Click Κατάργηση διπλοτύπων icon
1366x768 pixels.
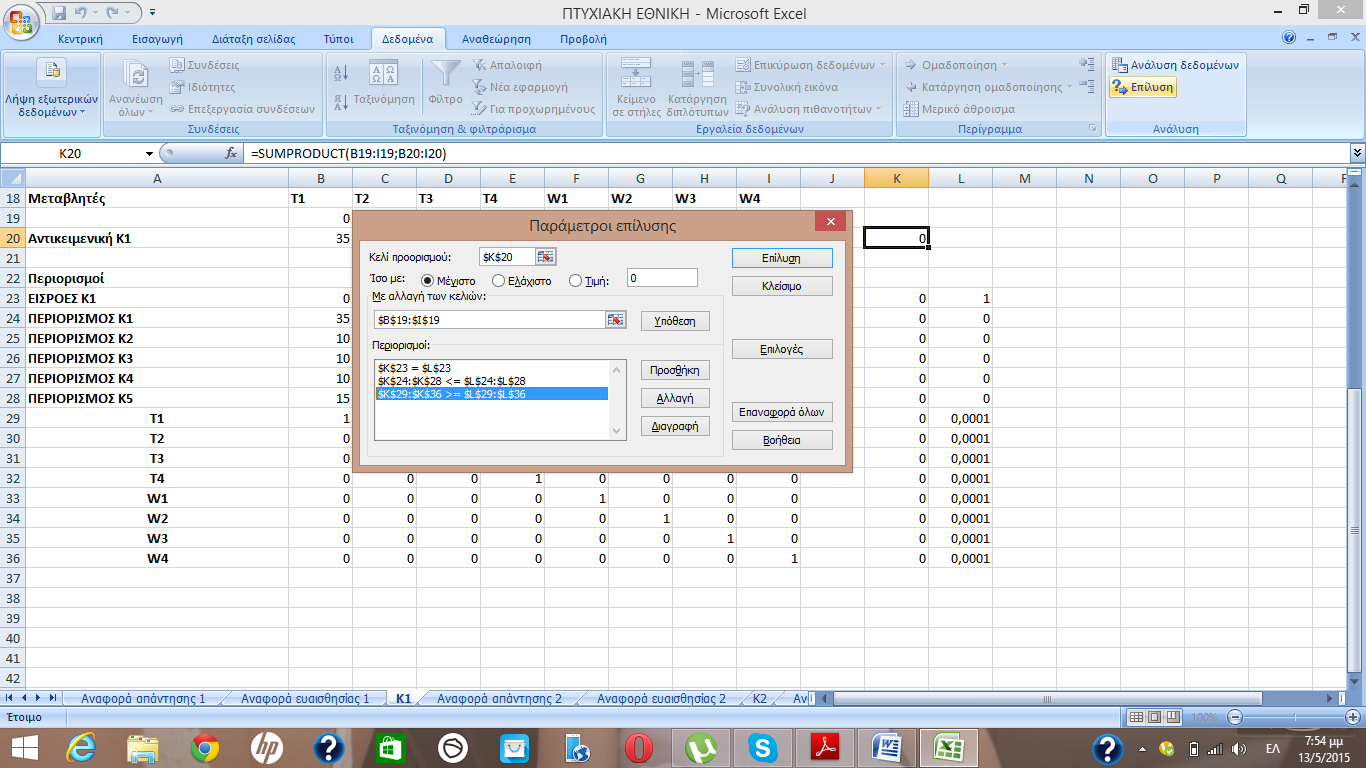tap(697, 74)
